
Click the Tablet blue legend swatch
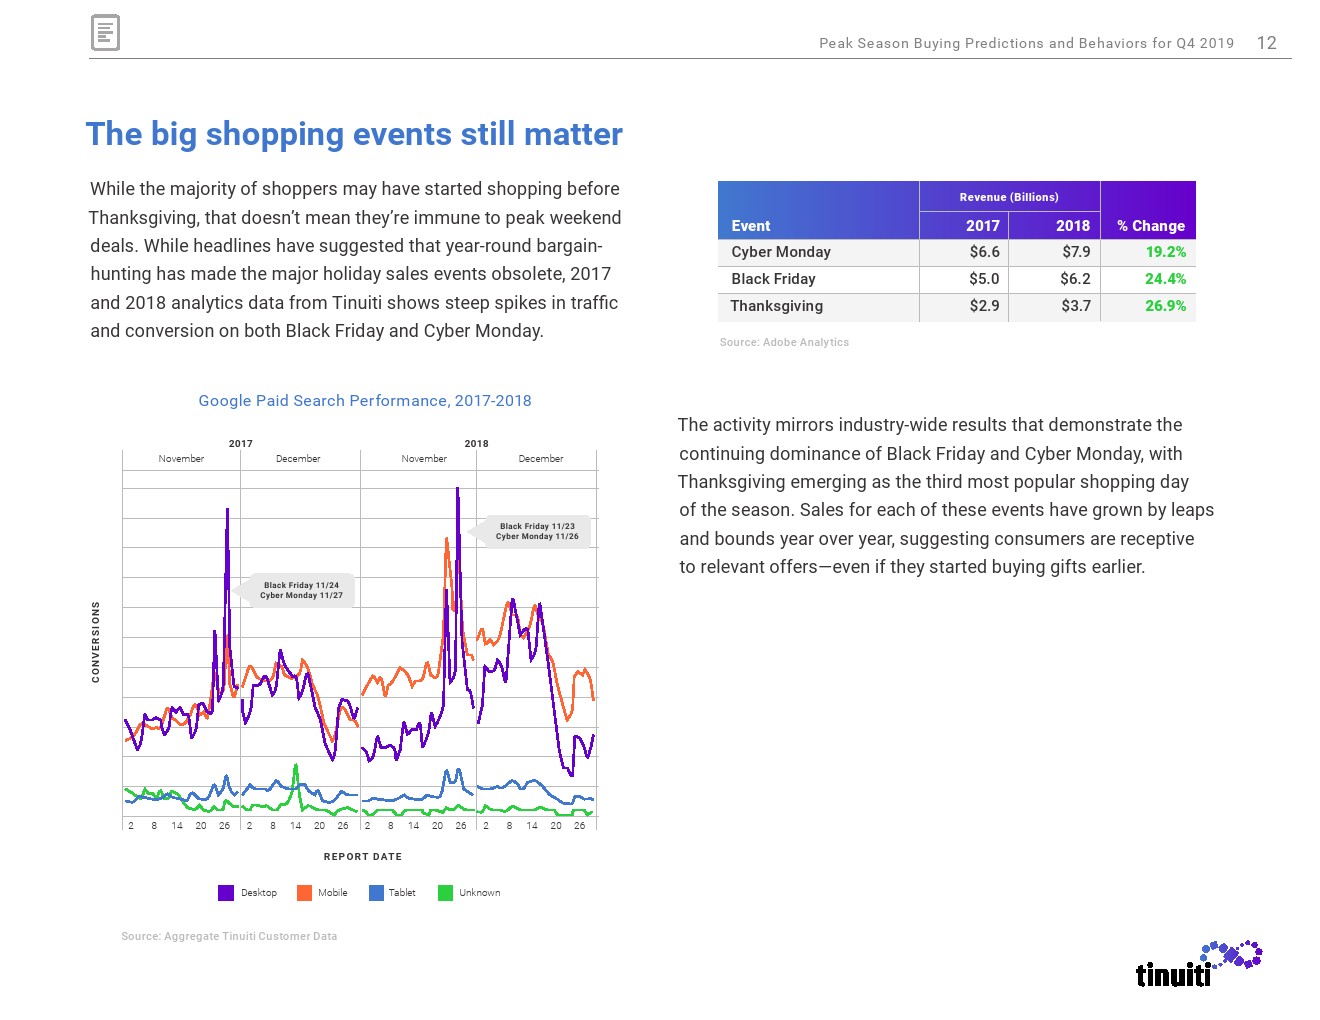(x=376, y=893)
